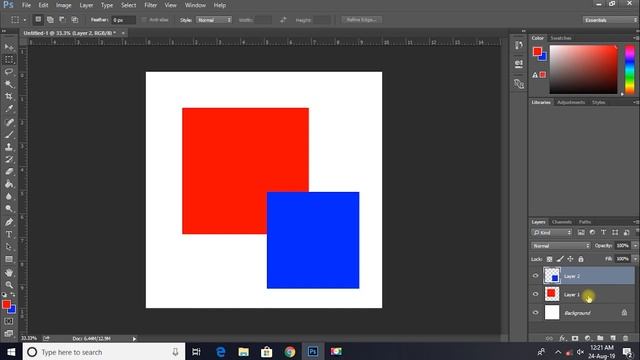Delete layer trash icon in Layers panel
640x360 pixels.
click(x=626, y=338)
